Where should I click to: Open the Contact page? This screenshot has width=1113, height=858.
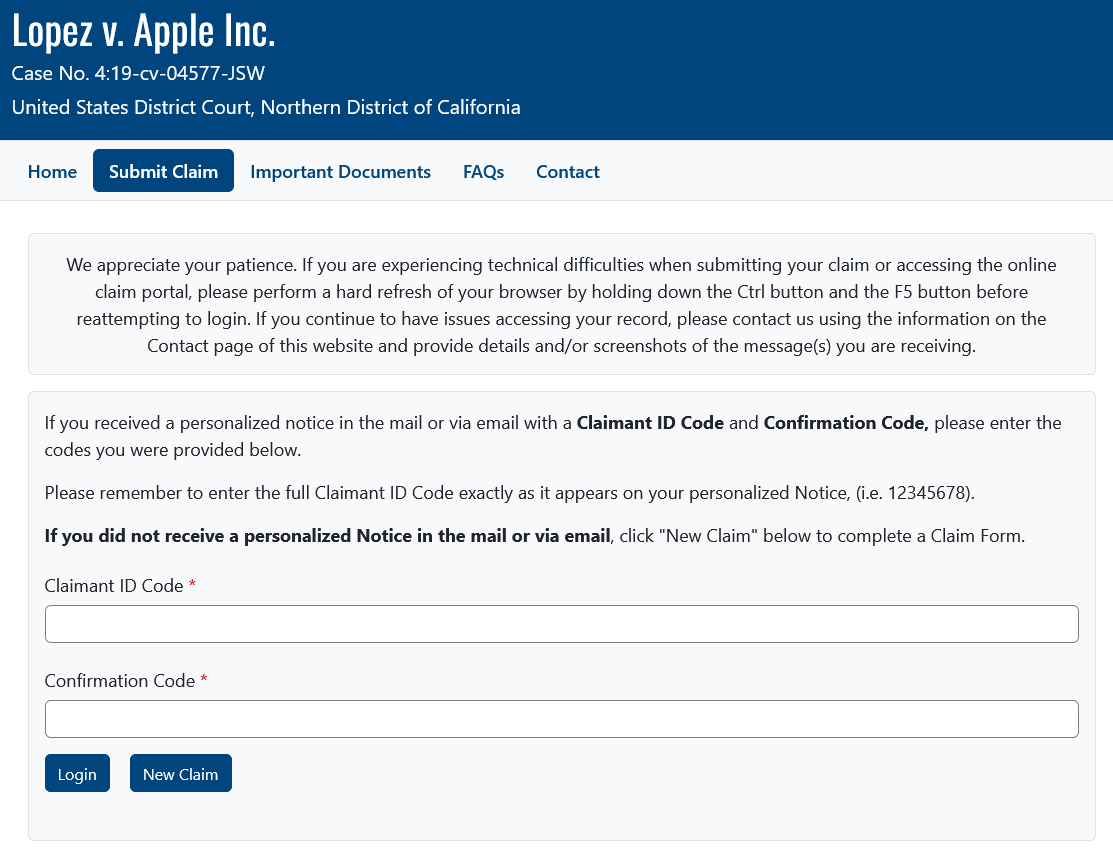568,172
